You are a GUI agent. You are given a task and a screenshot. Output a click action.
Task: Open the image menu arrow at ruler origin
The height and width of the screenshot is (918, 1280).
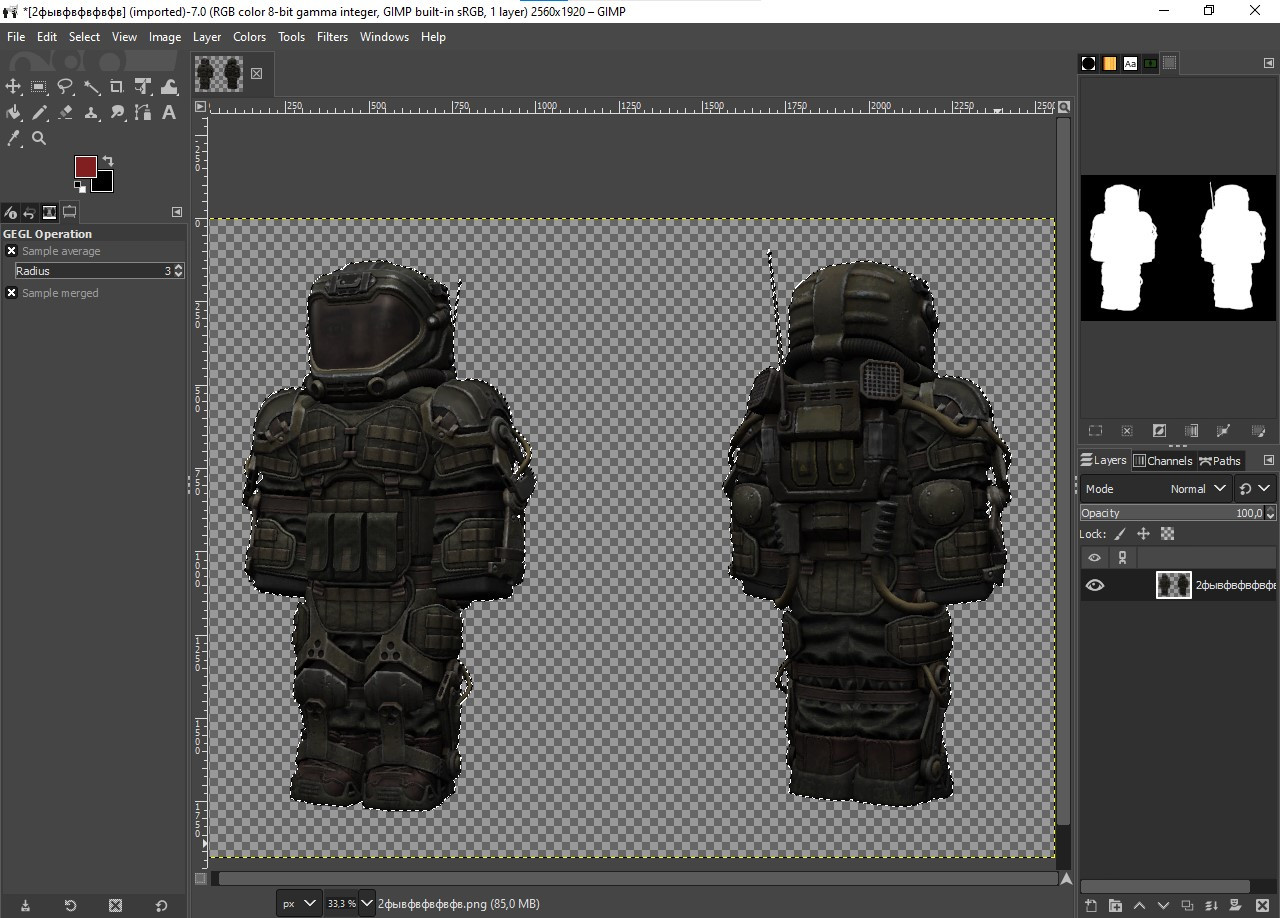click(x=200, y=106)
